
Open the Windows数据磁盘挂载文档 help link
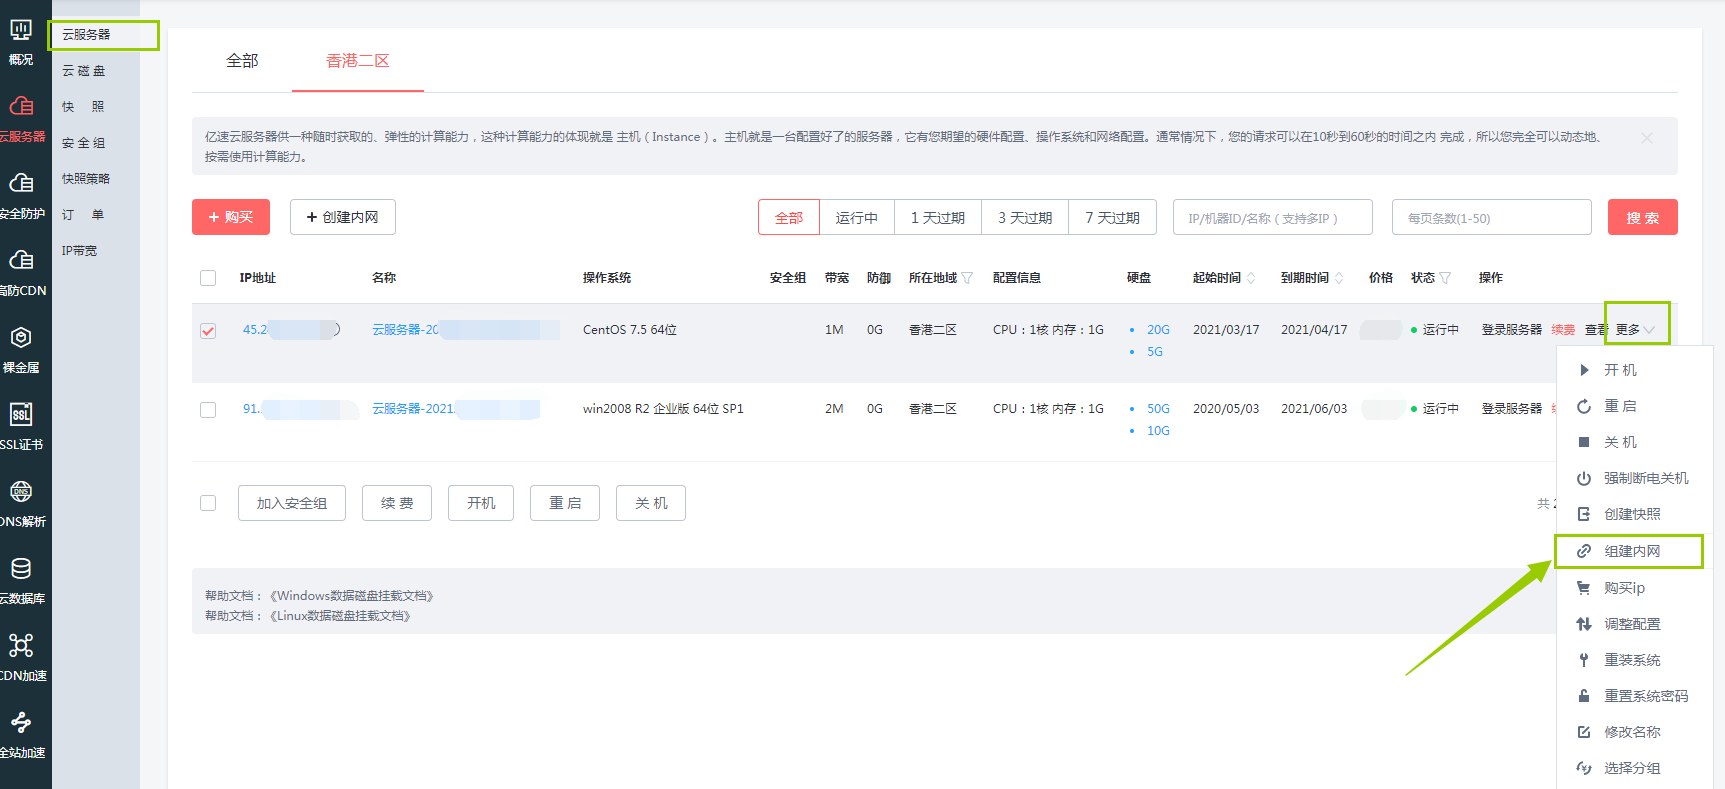(352, 596)
